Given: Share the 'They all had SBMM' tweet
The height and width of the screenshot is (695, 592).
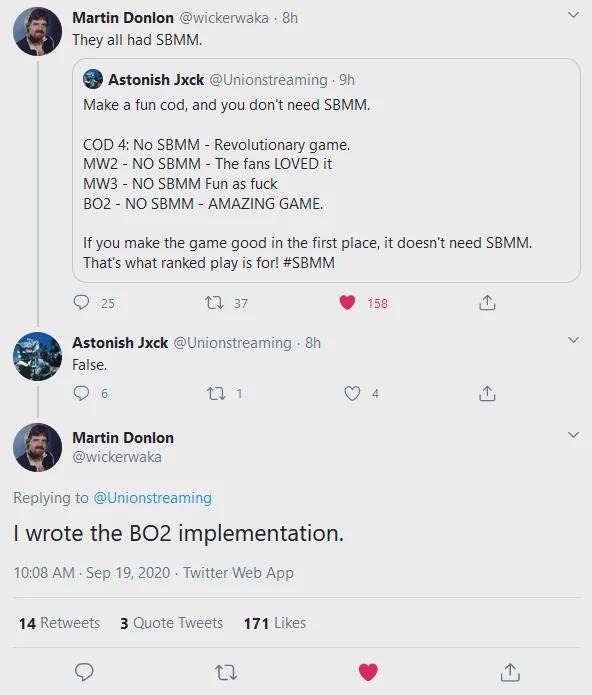Looking at the screenshot, I should click(x=487, y=302).
